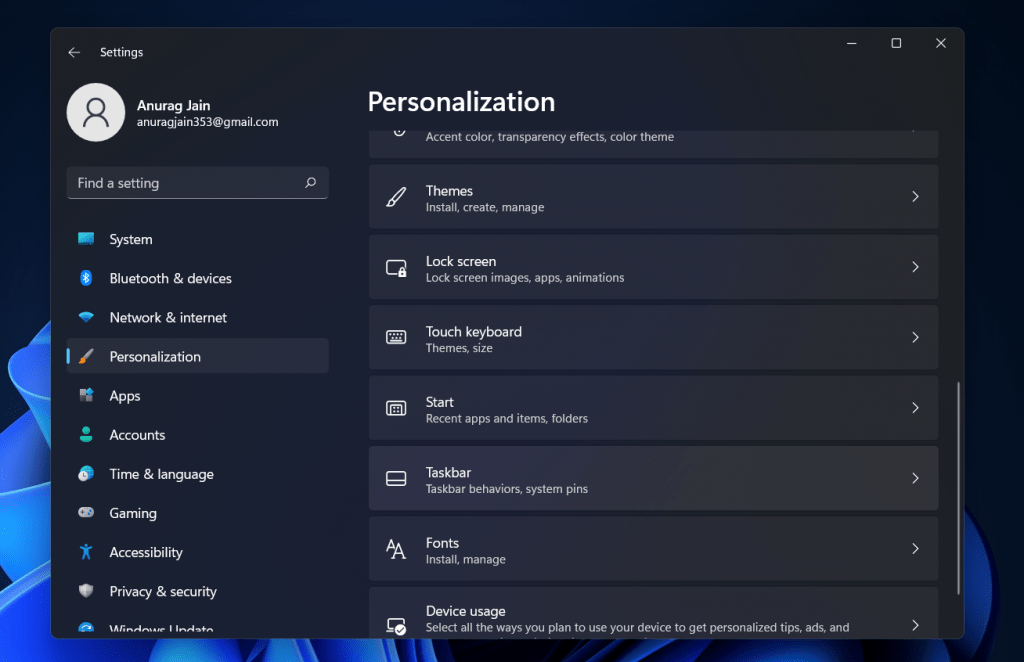Open the Device usage settings row
This screenshot has width=1024, height=662.
tap(653, 612)
